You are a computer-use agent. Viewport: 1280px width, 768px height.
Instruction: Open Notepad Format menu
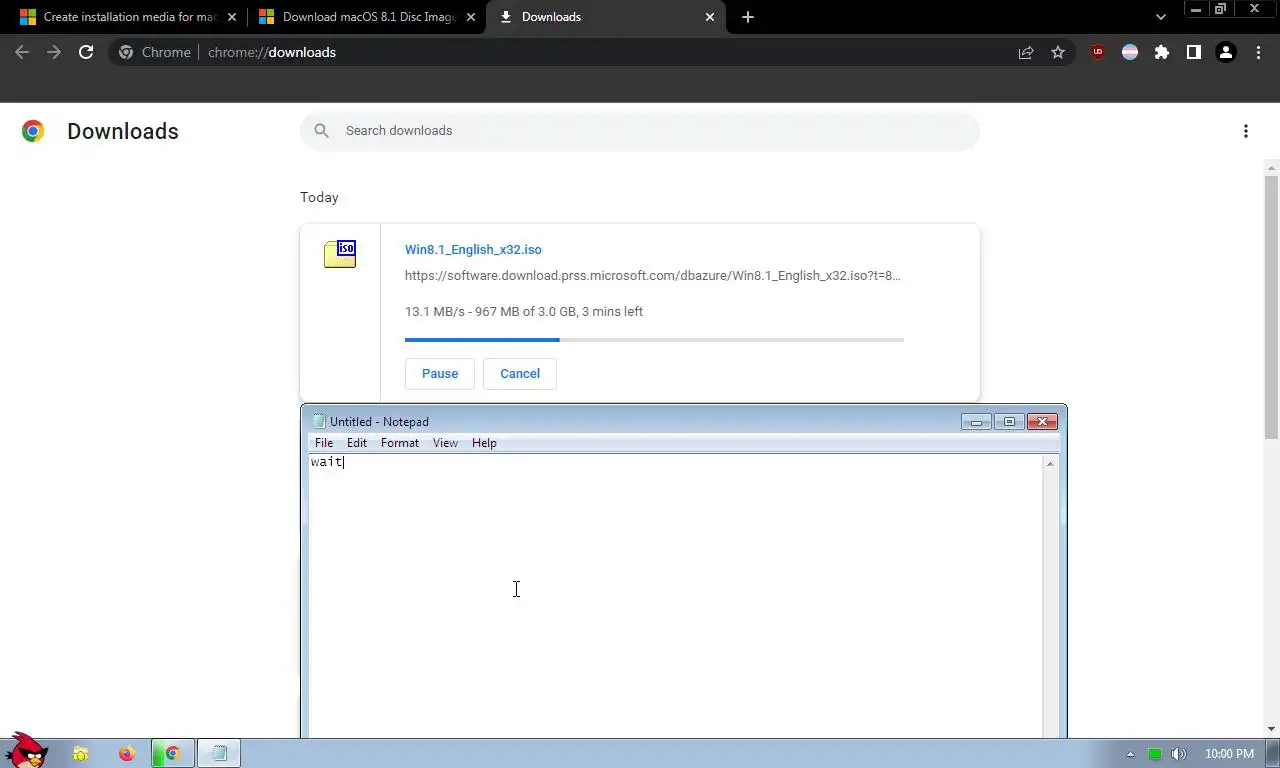(400, 443)
